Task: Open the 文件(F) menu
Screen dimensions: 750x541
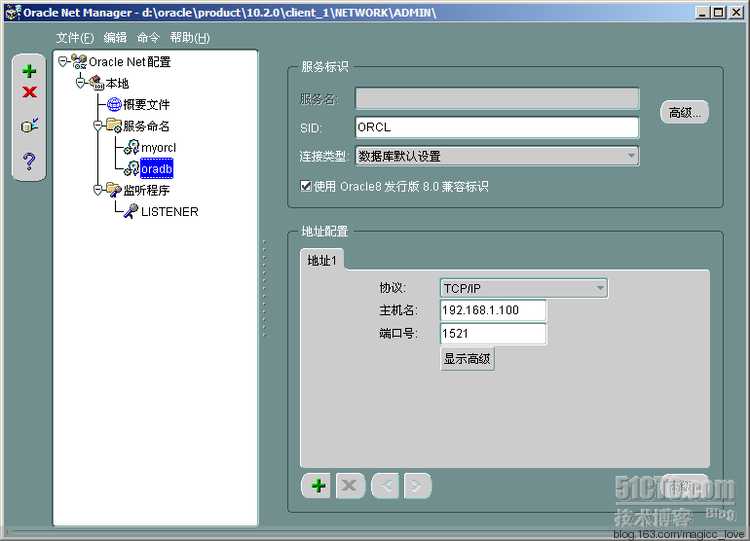Action: pos(75,37)
